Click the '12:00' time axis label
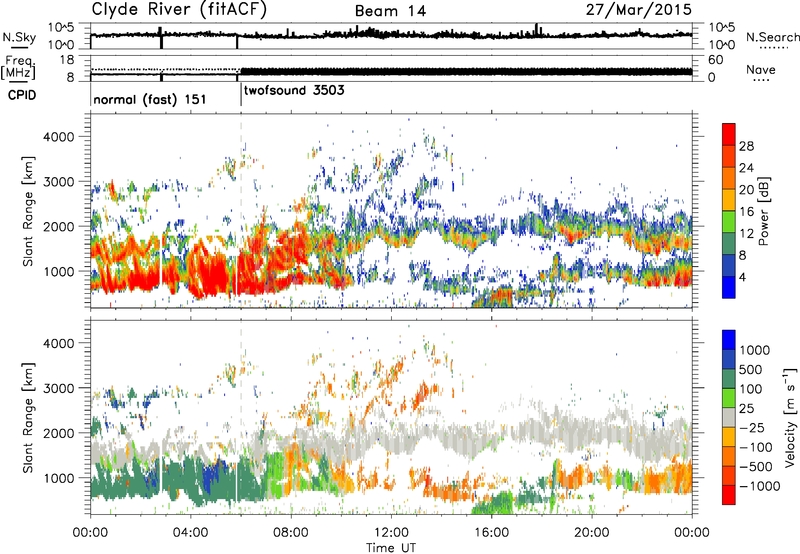800x554 pixels. pos(391,533)
